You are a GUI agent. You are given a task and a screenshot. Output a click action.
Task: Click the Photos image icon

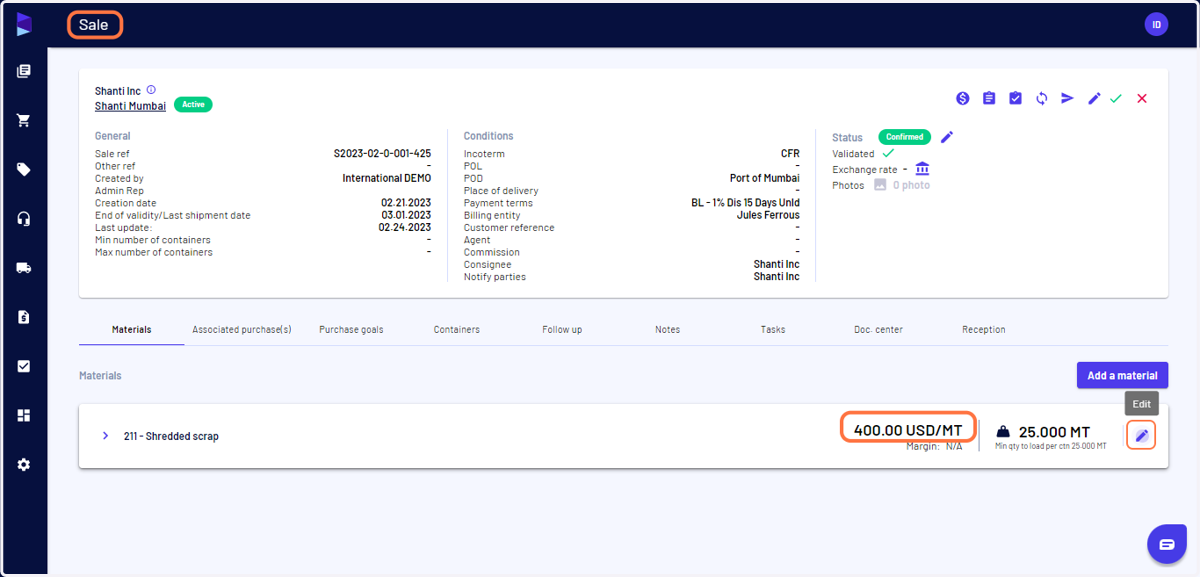pyautogui.click(x=881, y=185)
